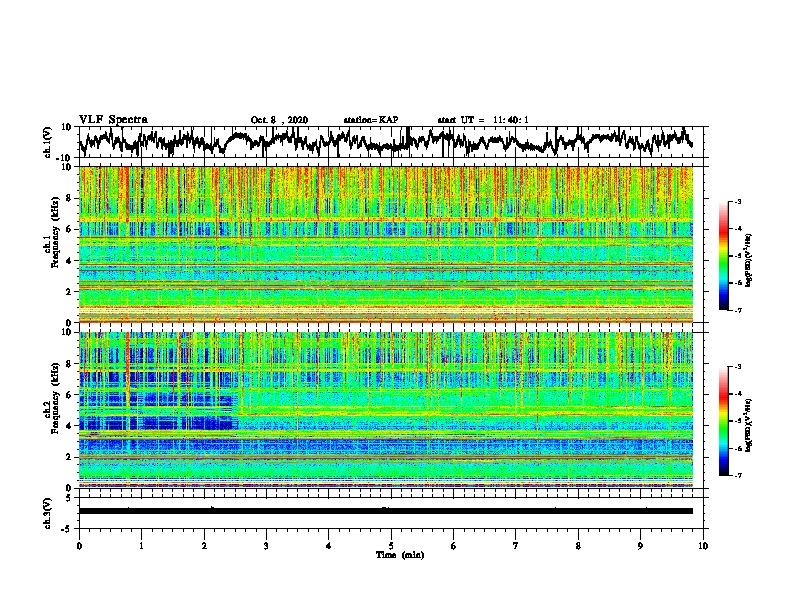Image resolution: width=792 pixels, height=612 pixels.
Task: Click the ch.1 spectrogram panel
Action: [386, 244]
